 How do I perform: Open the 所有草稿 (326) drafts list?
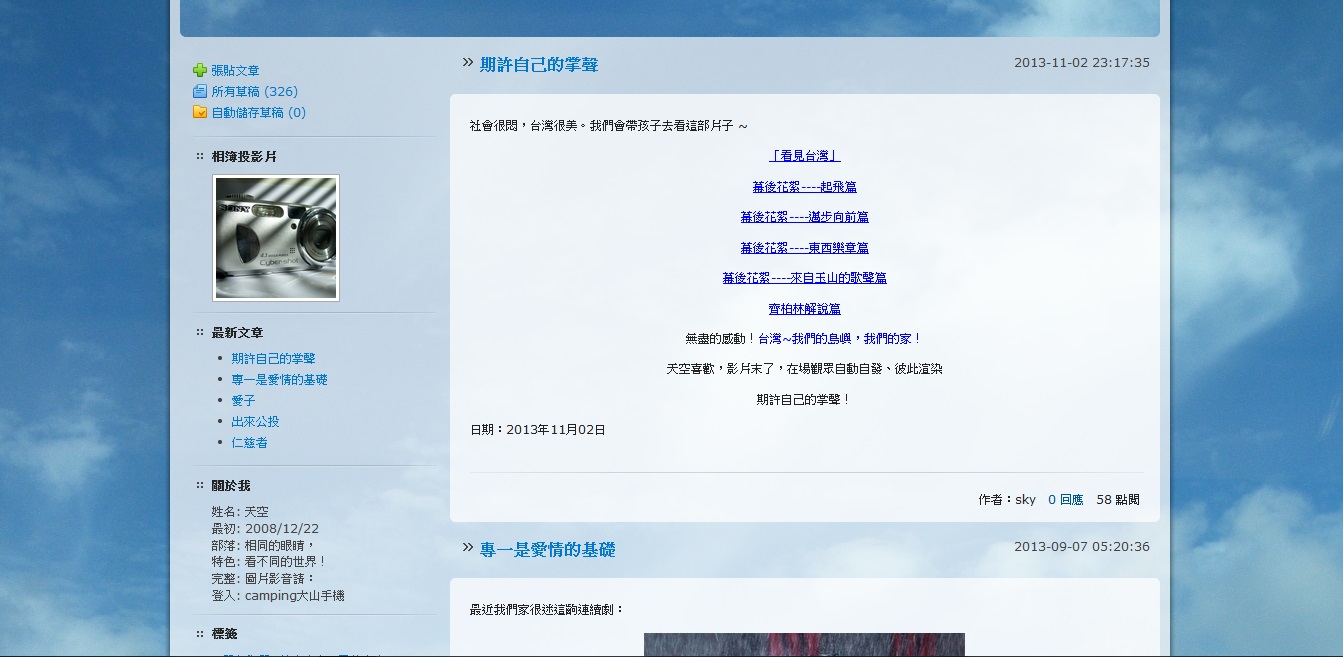[254, 91]
